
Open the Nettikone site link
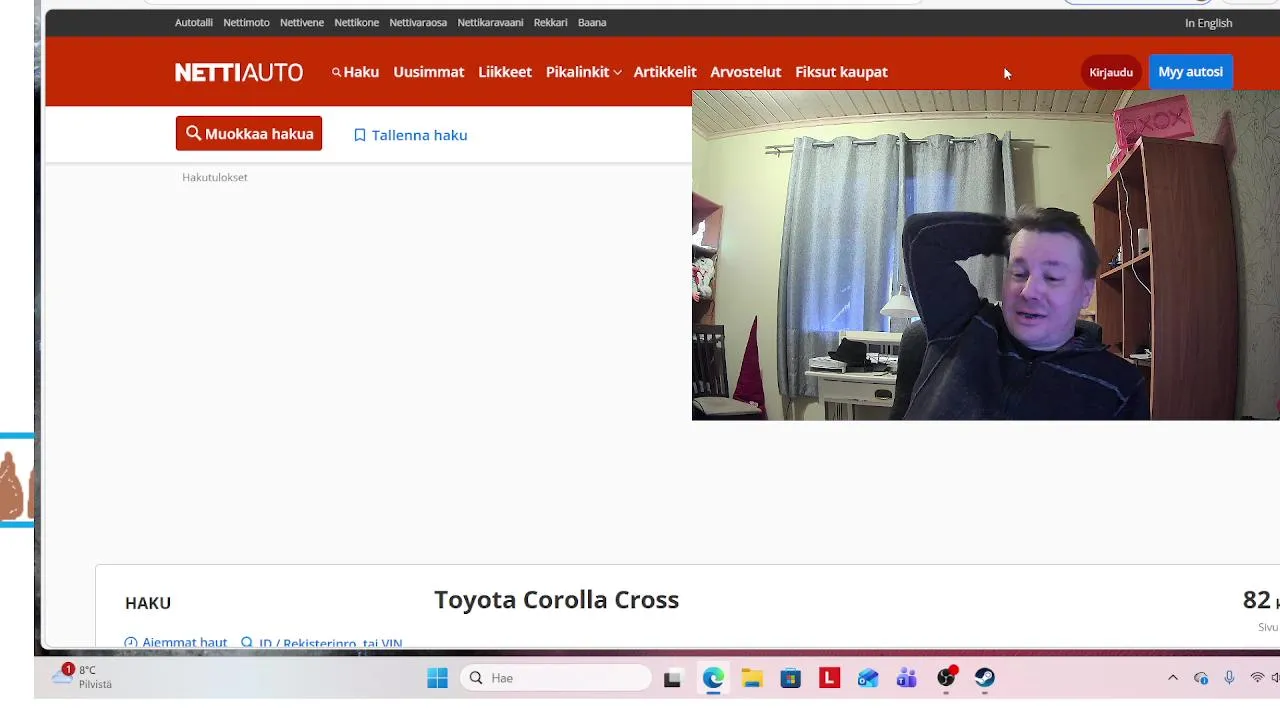point(356,22)
